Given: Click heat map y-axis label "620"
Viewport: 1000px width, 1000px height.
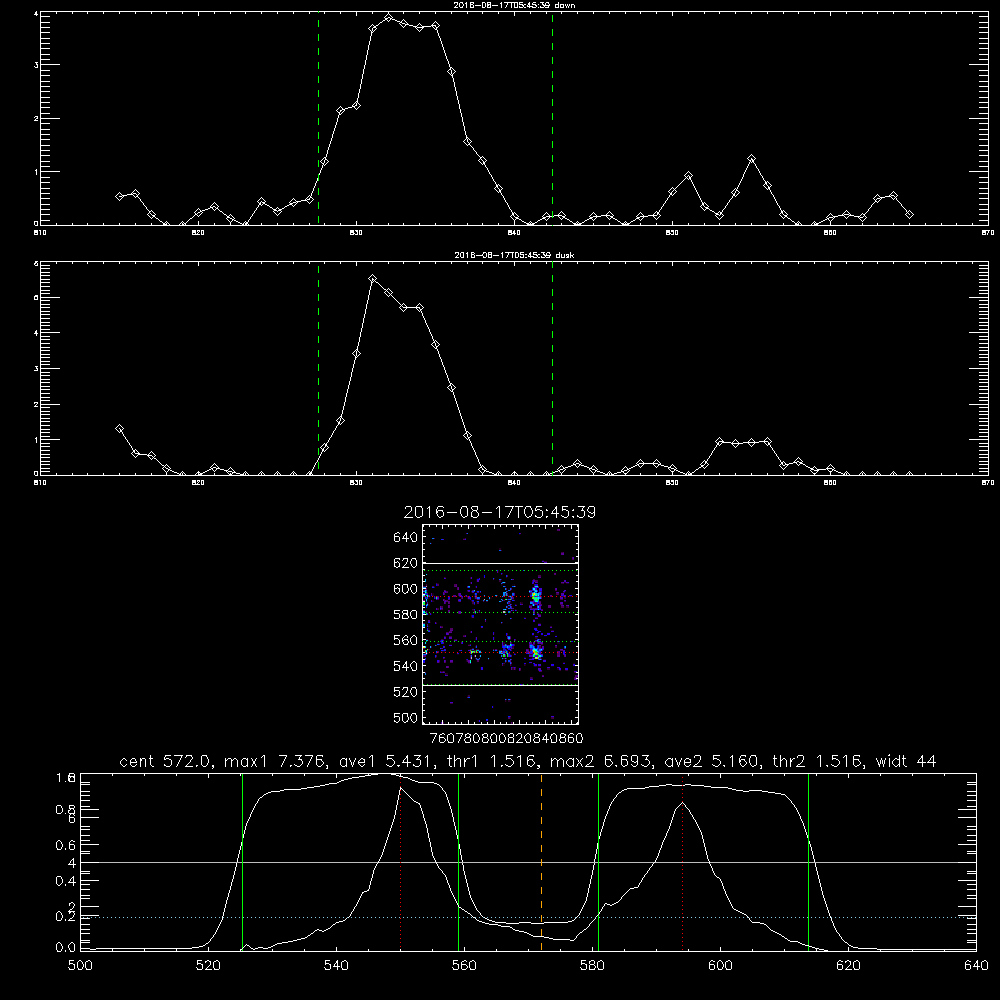Looking at the screenshot, I should tap(406, 563).
